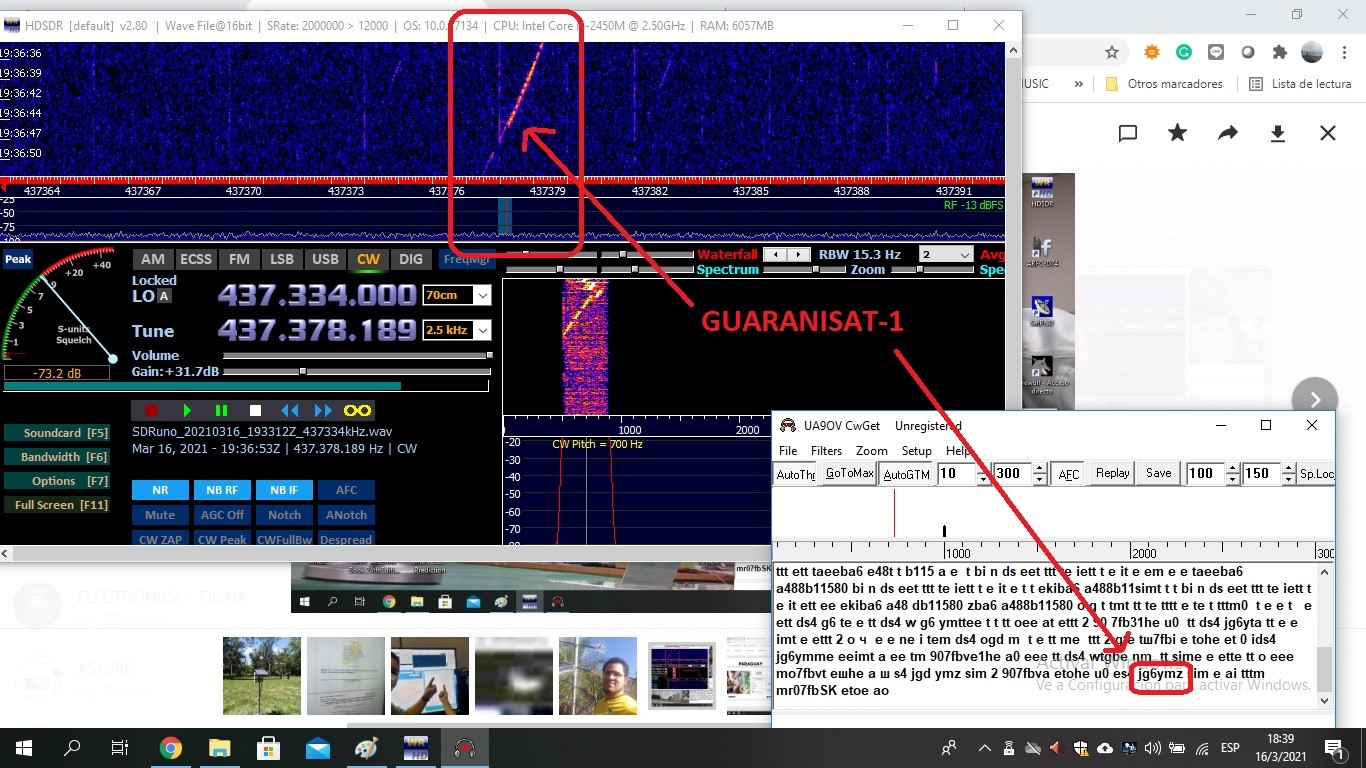Toggle AFC in CwGet toolbar
This screenshot has height=768, width=1366.
pos(1069,474)
